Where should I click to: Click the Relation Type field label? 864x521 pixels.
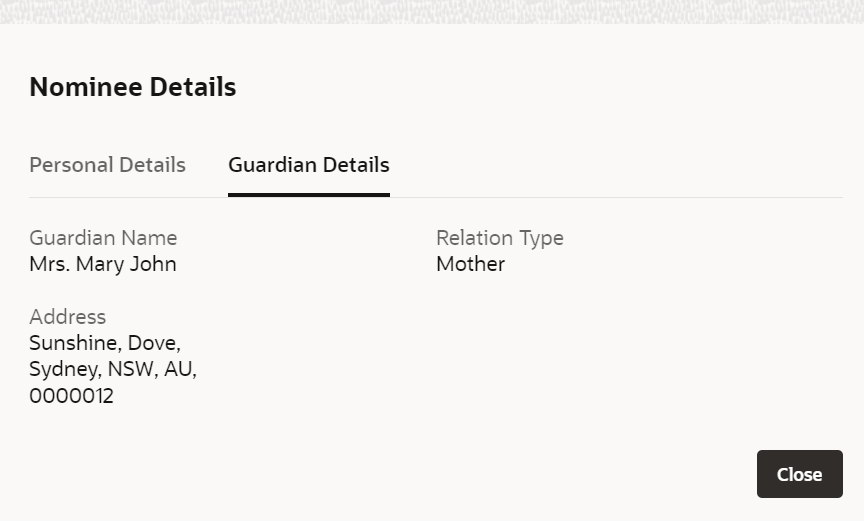pyautogui.click(x=499, y=238)
